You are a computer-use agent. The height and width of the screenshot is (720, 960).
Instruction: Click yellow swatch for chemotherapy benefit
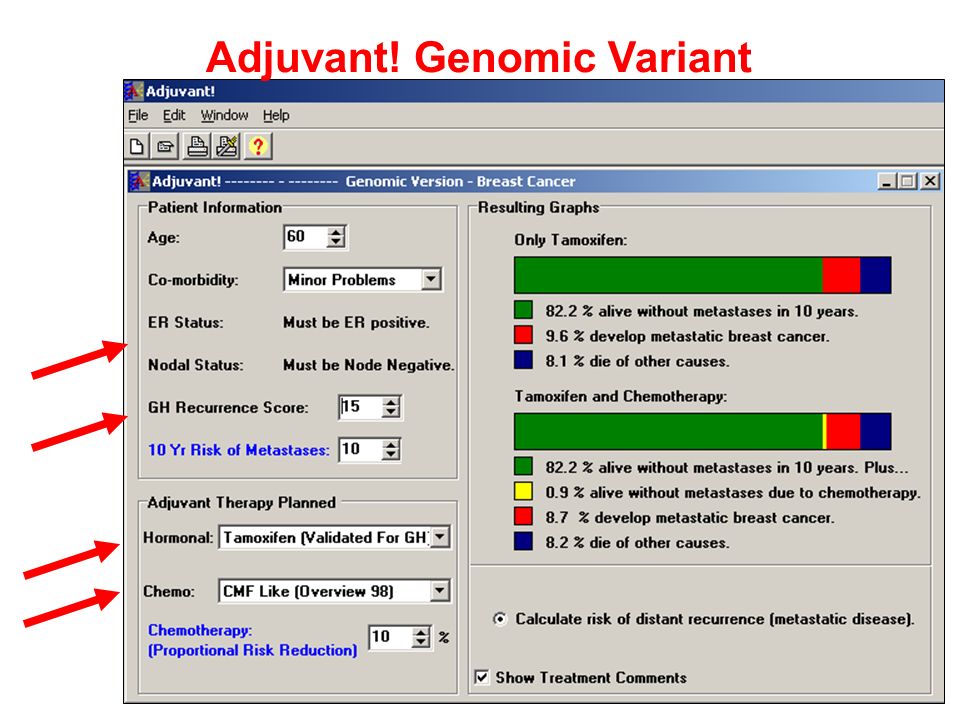(523, 491)
